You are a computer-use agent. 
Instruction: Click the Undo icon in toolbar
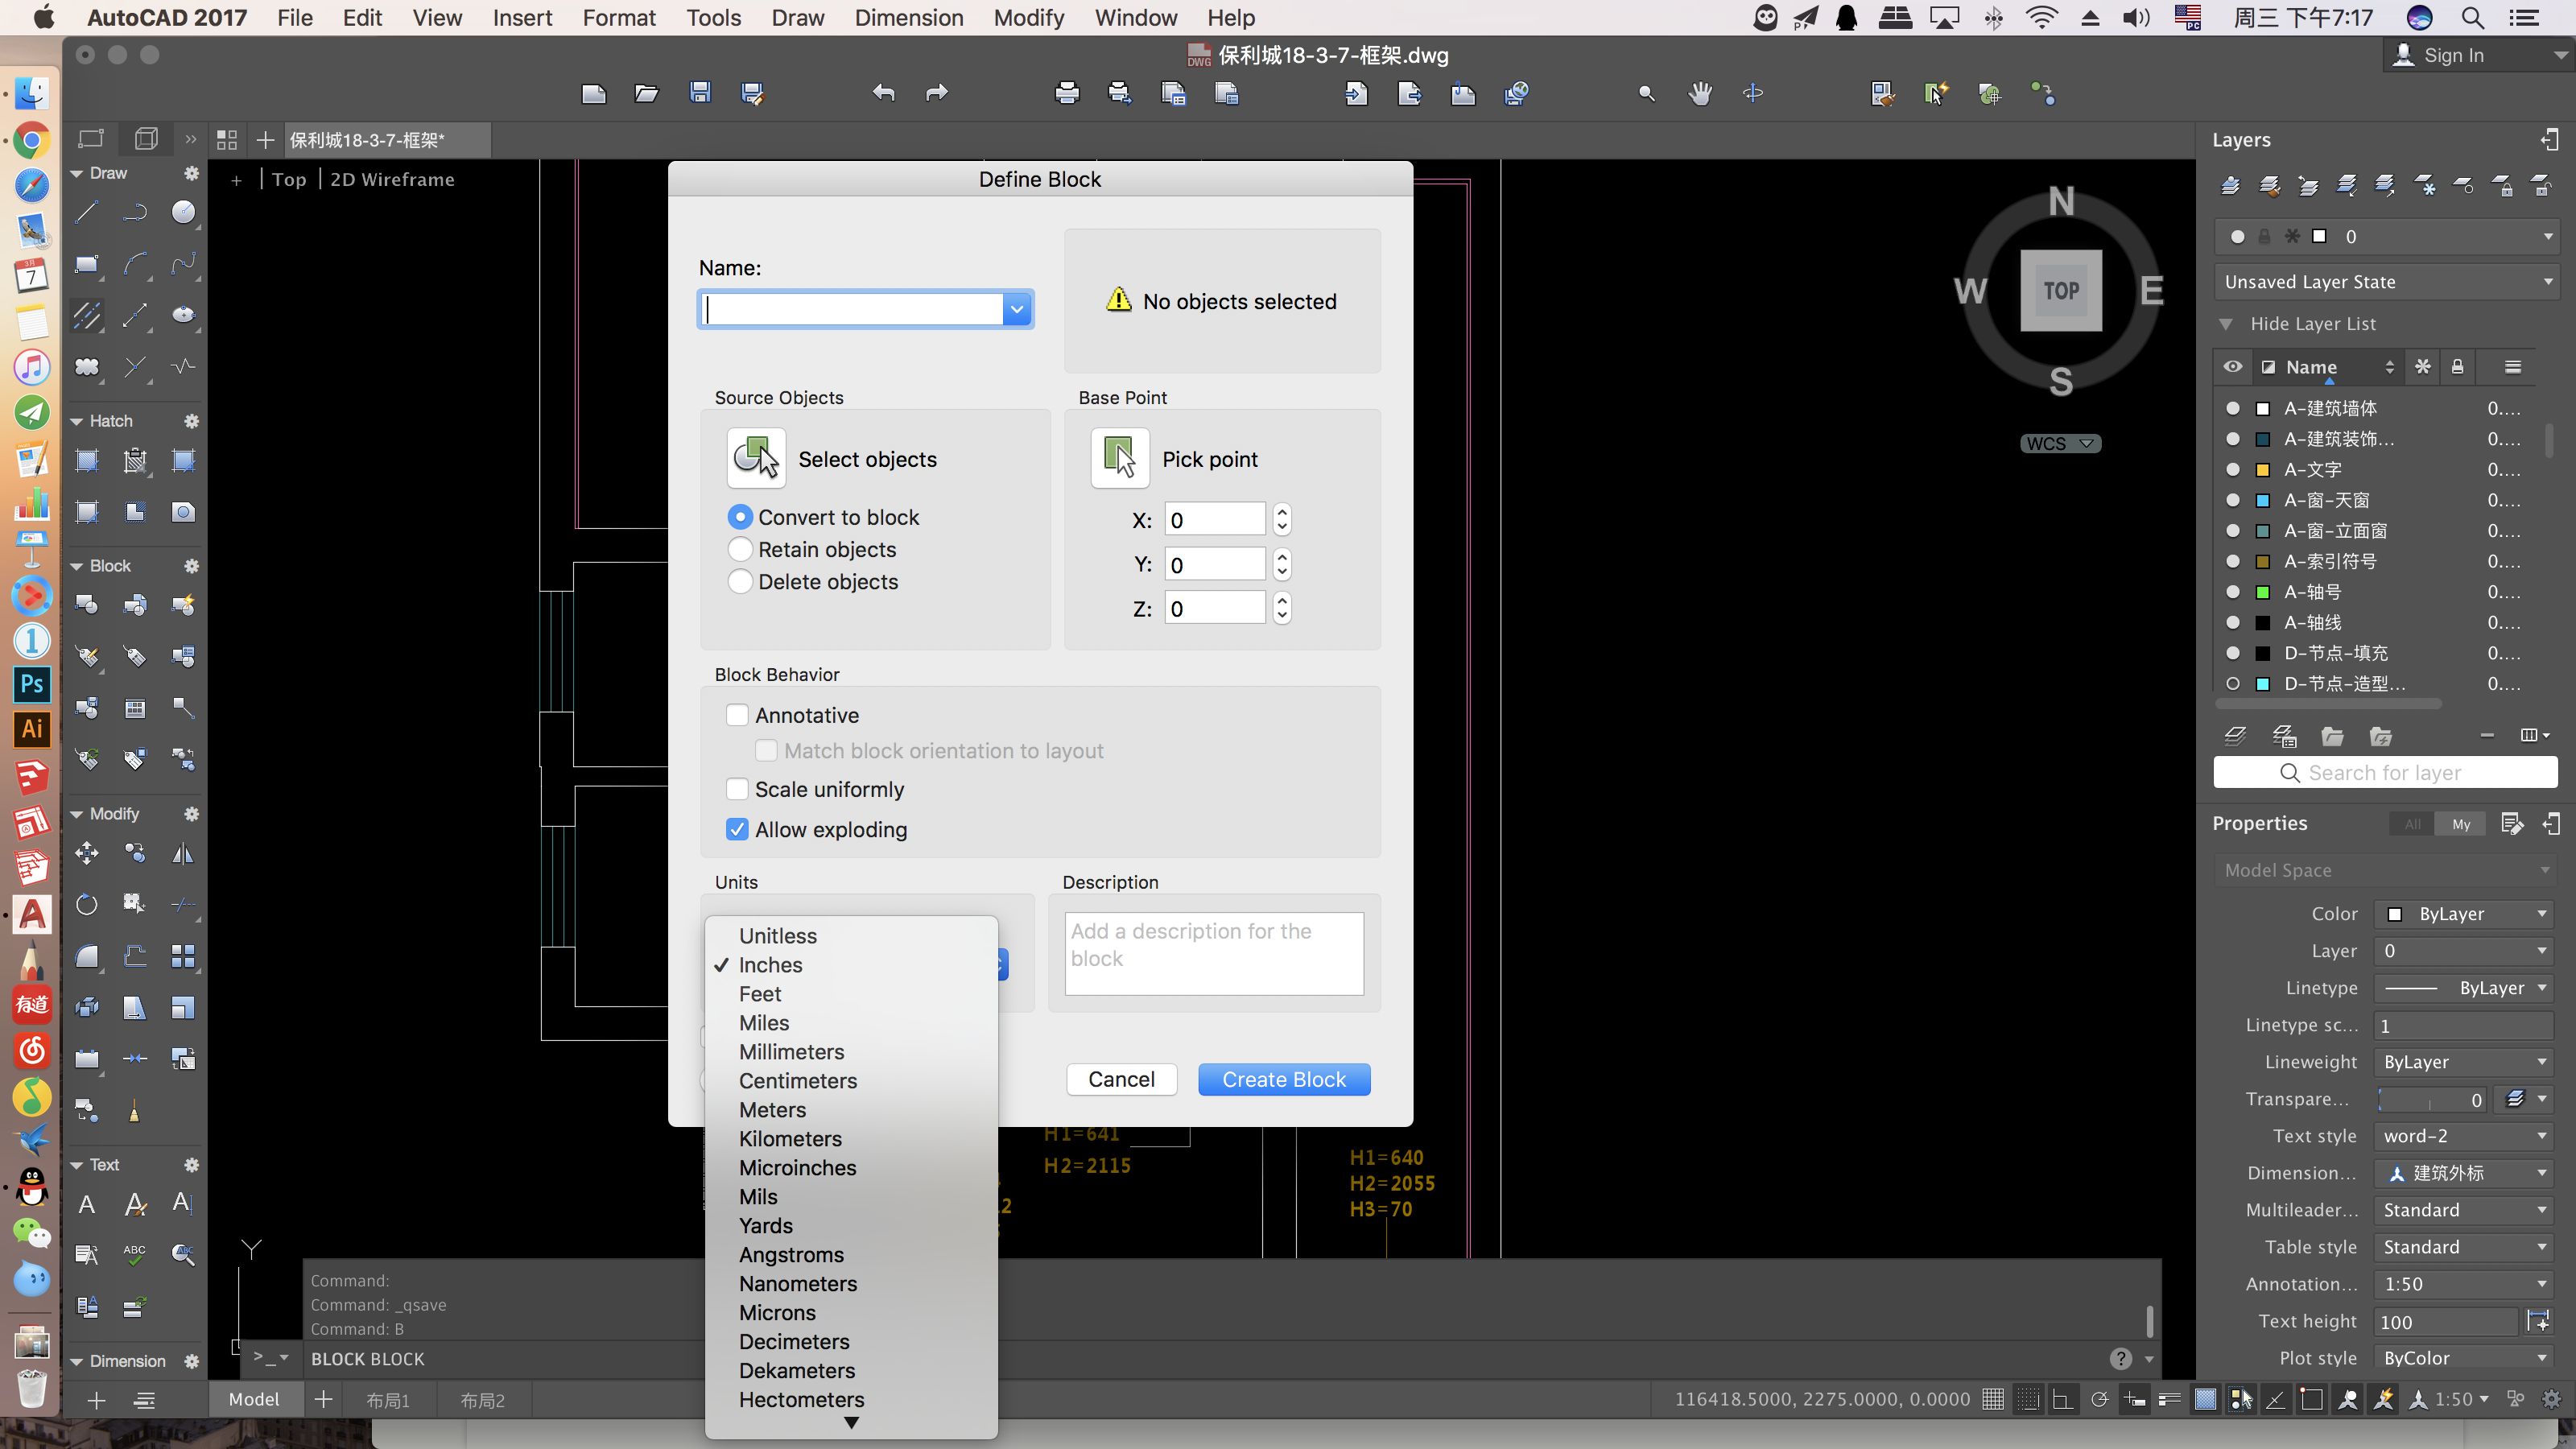883,92
